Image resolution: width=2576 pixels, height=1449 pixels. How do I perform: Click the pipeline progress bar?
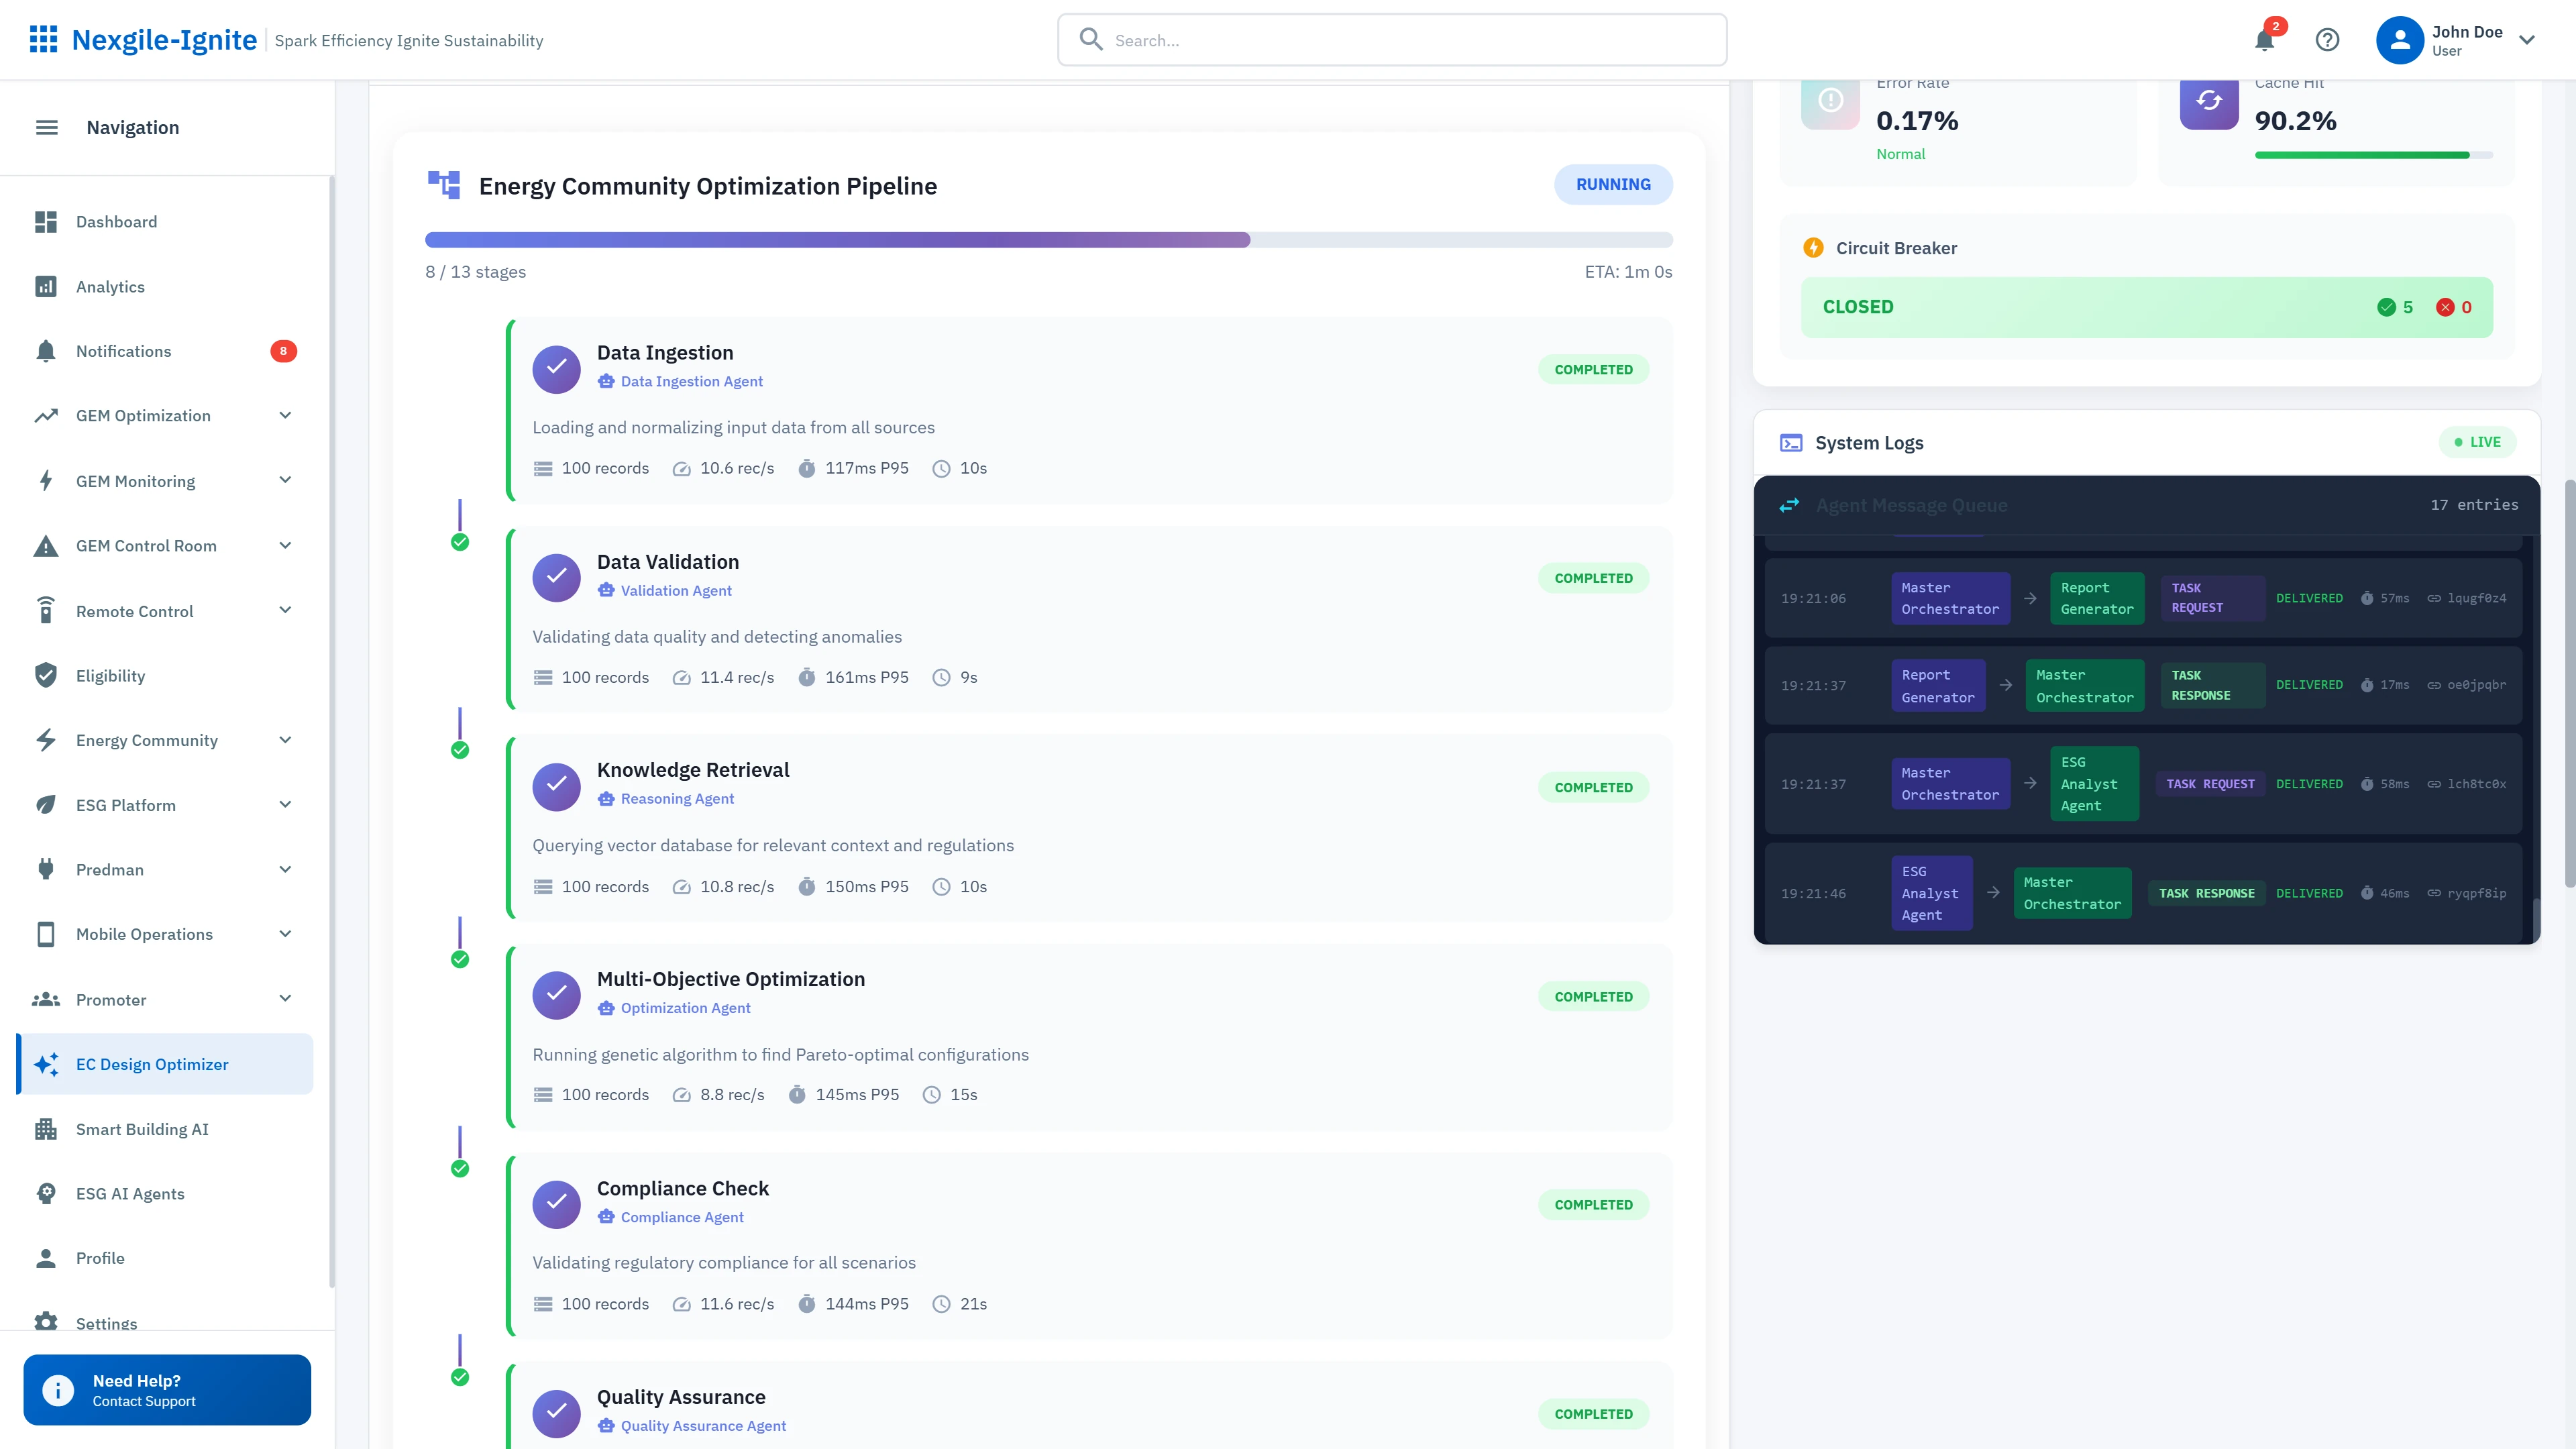1048,239
